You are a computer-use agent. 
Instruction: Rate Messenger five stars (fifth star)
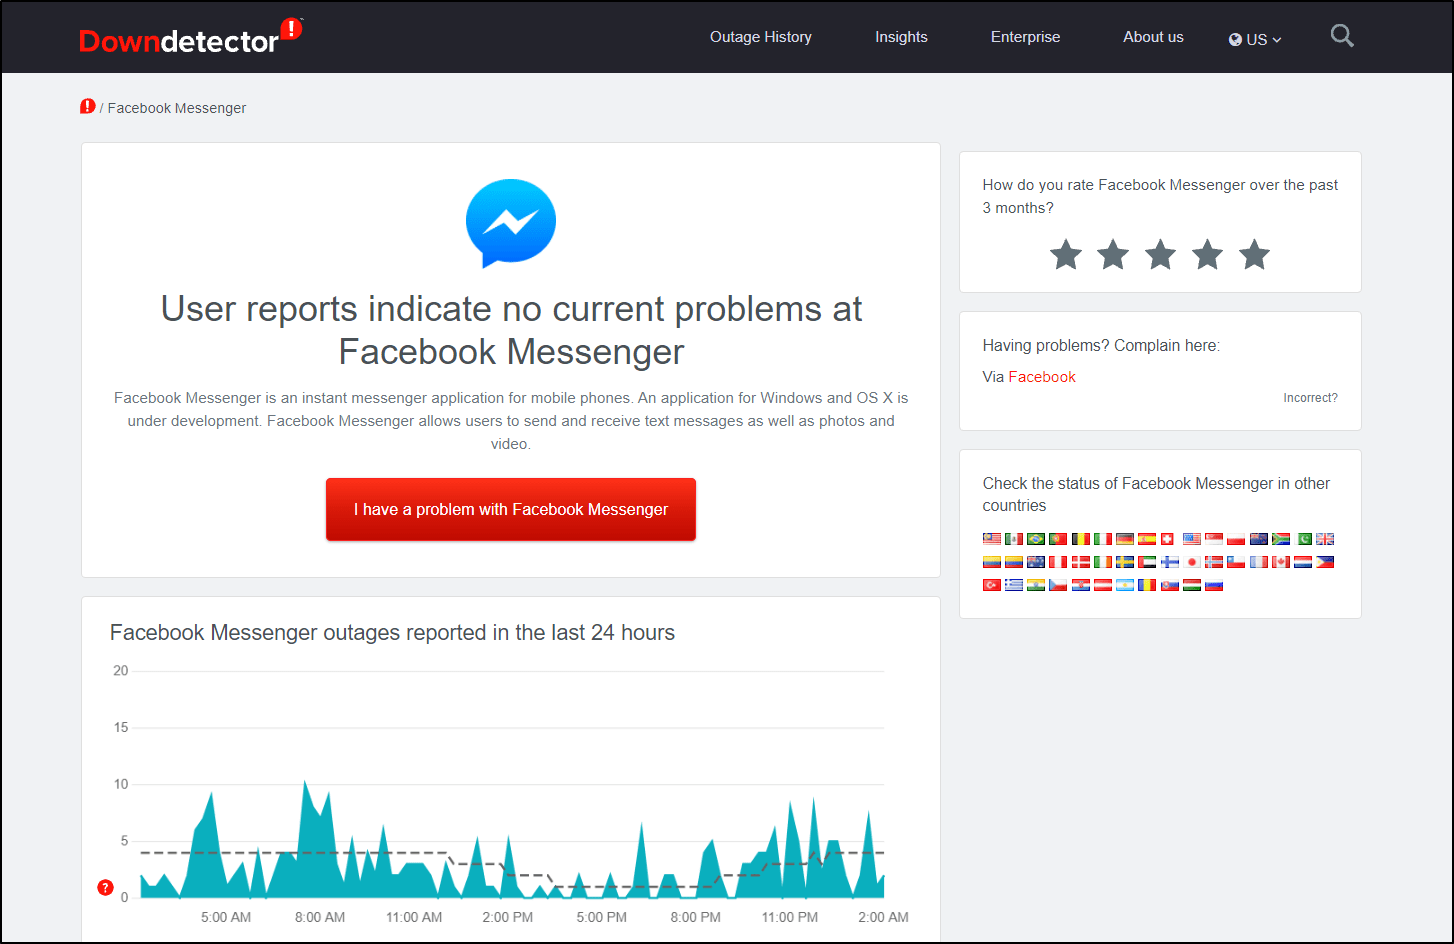[1254, 255]
